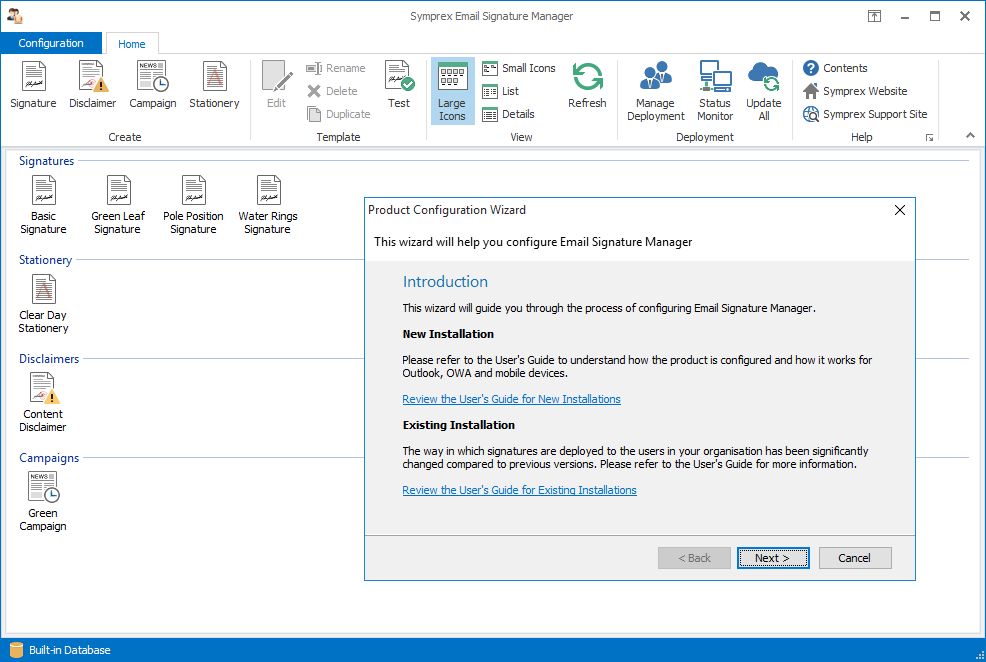Click the Campaigns group header
This screenshot has height=662, width=986.
(49, 458)
